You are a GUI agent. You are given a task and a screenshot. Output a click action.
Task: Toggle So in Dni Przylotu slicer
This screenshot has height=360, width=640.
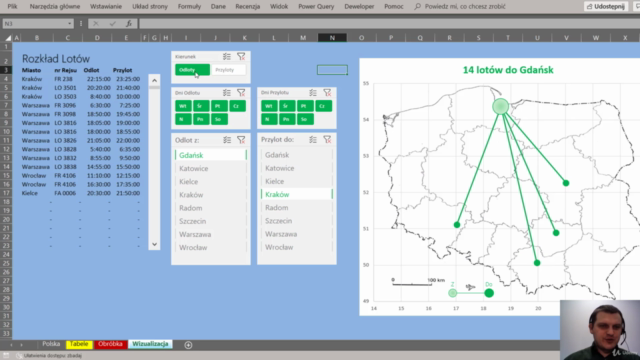[x=305, y=119]
